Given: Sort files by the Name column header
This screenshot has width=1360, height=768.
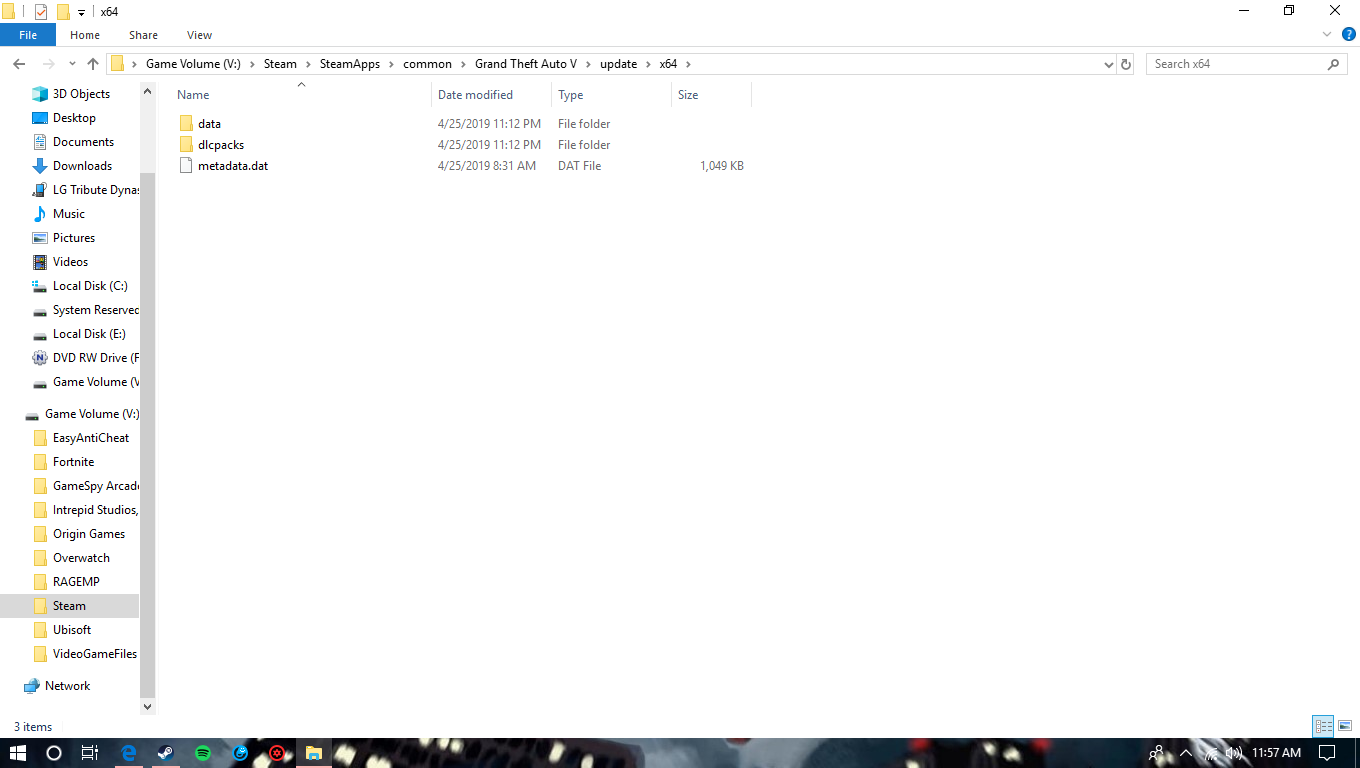Looking at the screenshot, I should [x=191, y=94].
